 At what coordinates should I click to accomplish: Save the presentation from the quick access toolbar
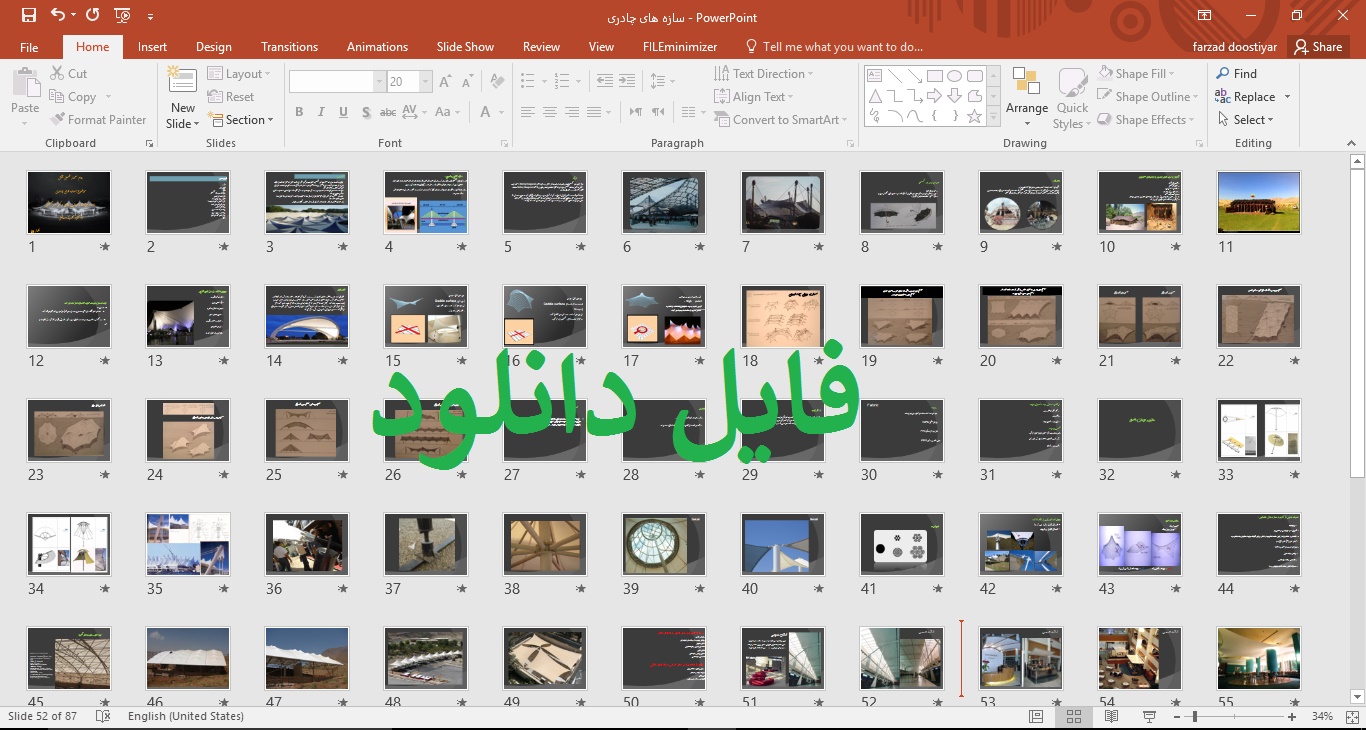pyautogui.click(x=28, y=16)
